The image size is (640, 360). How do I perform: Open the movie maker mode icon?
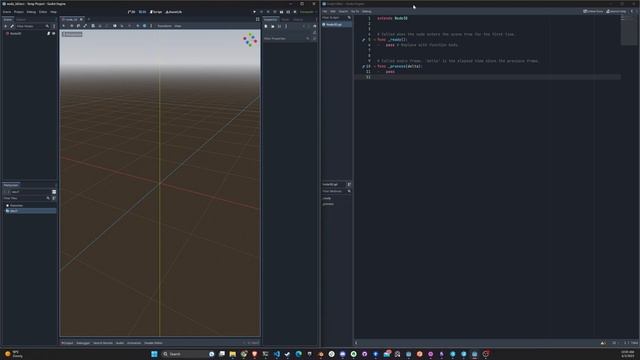click(295, 12)
